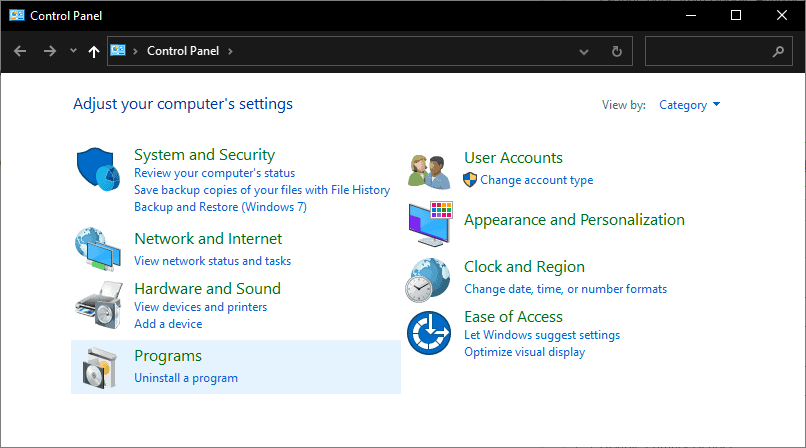Image resolution: width=806 pixels, height=448 pixels.
Task: Open the Programs category heading
Action: click(168, 356)
